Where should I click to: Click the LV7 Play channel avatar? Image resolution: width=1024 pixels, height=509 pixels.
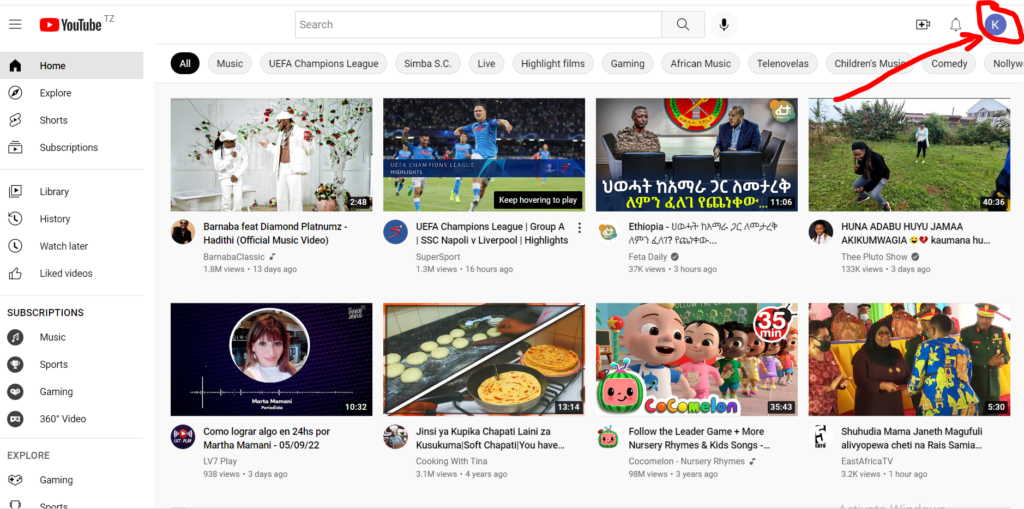183,436
